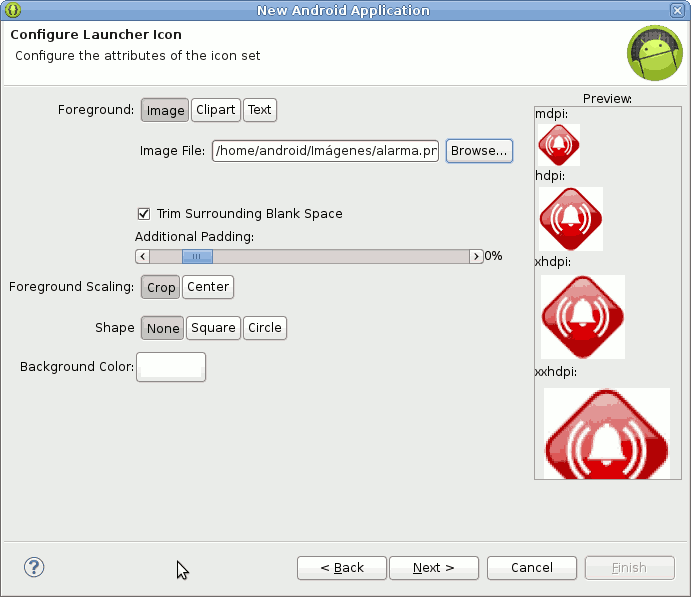Screen dimensions: 691x597
Task: Click the xhdpi preview icon
Action: tap(583, 317)
